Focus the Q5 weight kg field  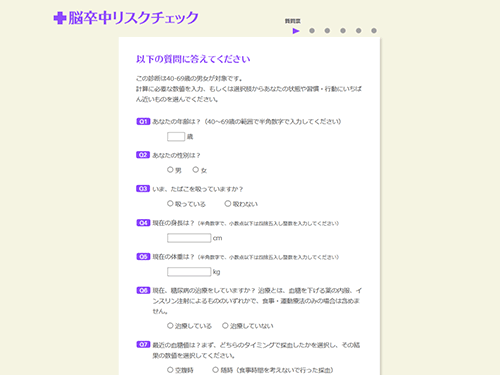coord(189,272)
